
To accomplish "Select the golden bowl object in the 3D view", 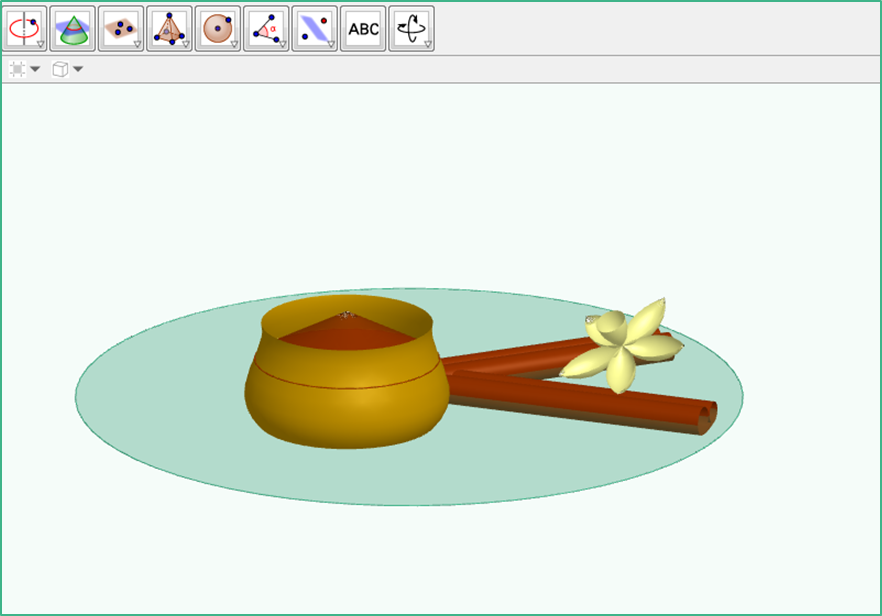I will click(x=347, y=372).
